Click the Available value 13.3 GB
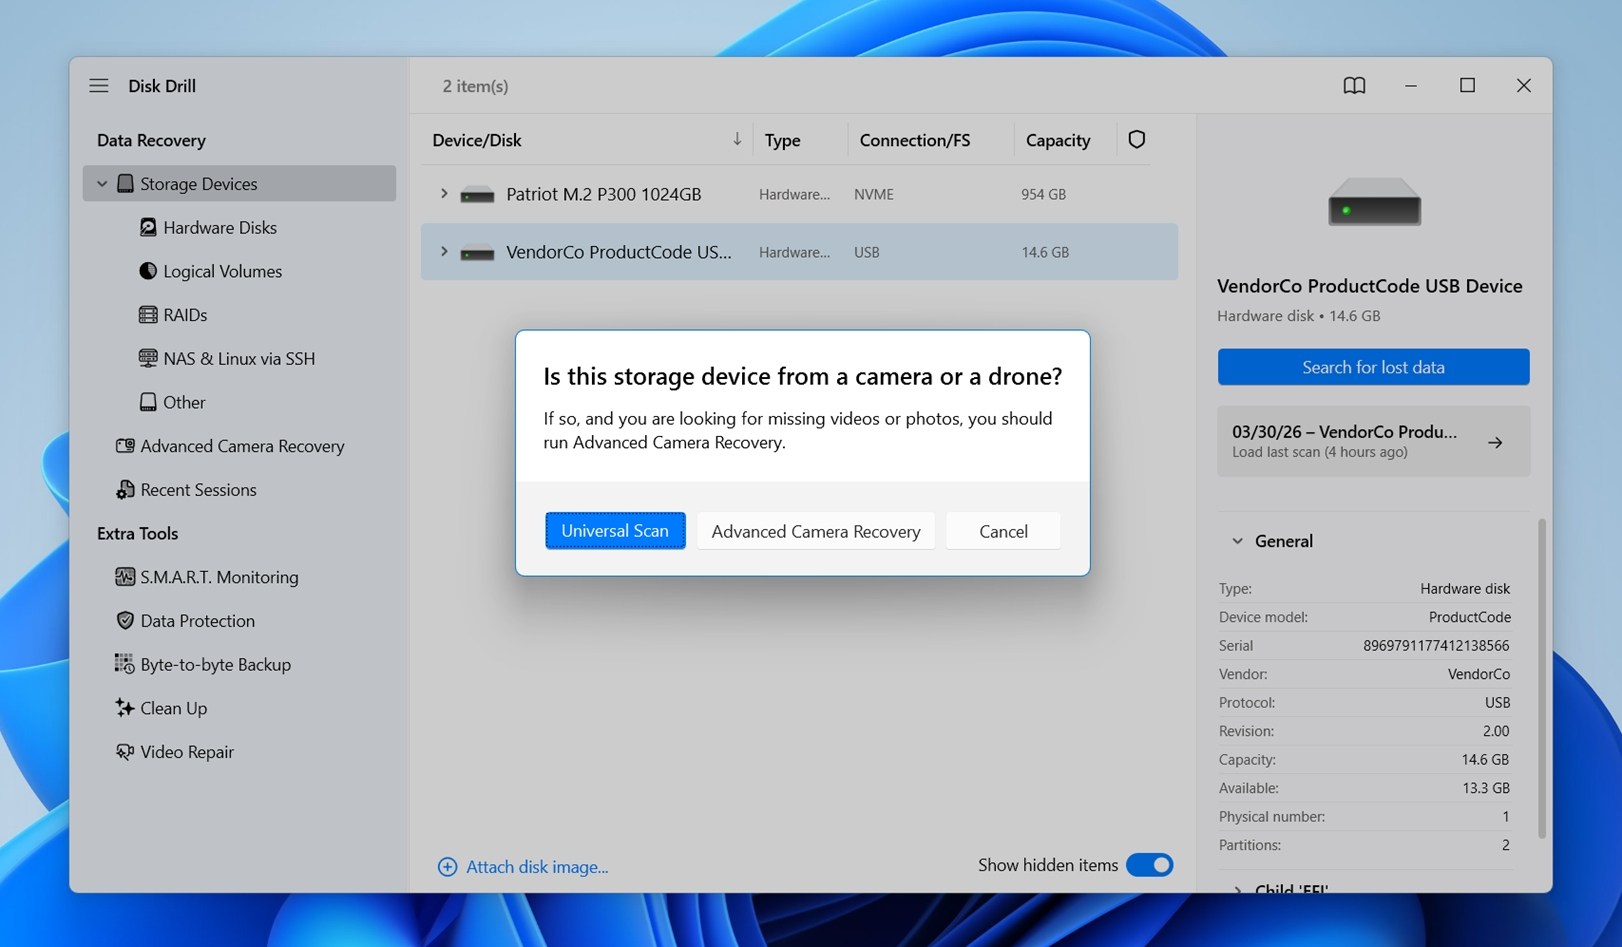1622x947 pixels. 1486,788
